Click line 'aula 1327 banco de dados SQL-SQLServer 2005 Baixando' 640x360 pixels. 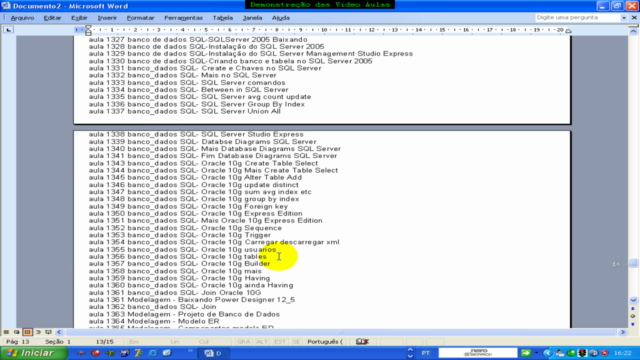coord(198,40)
